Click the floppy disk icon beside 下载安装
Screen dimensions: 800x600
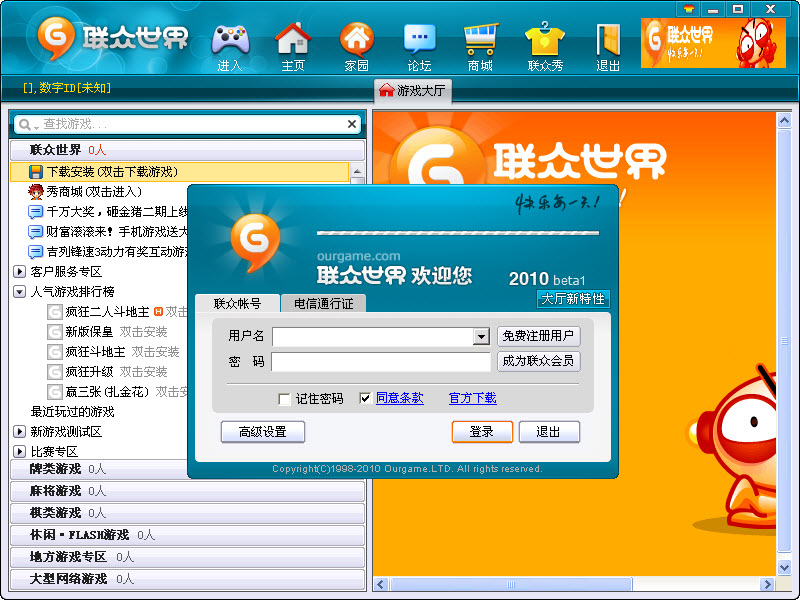(x=35, y=172)
